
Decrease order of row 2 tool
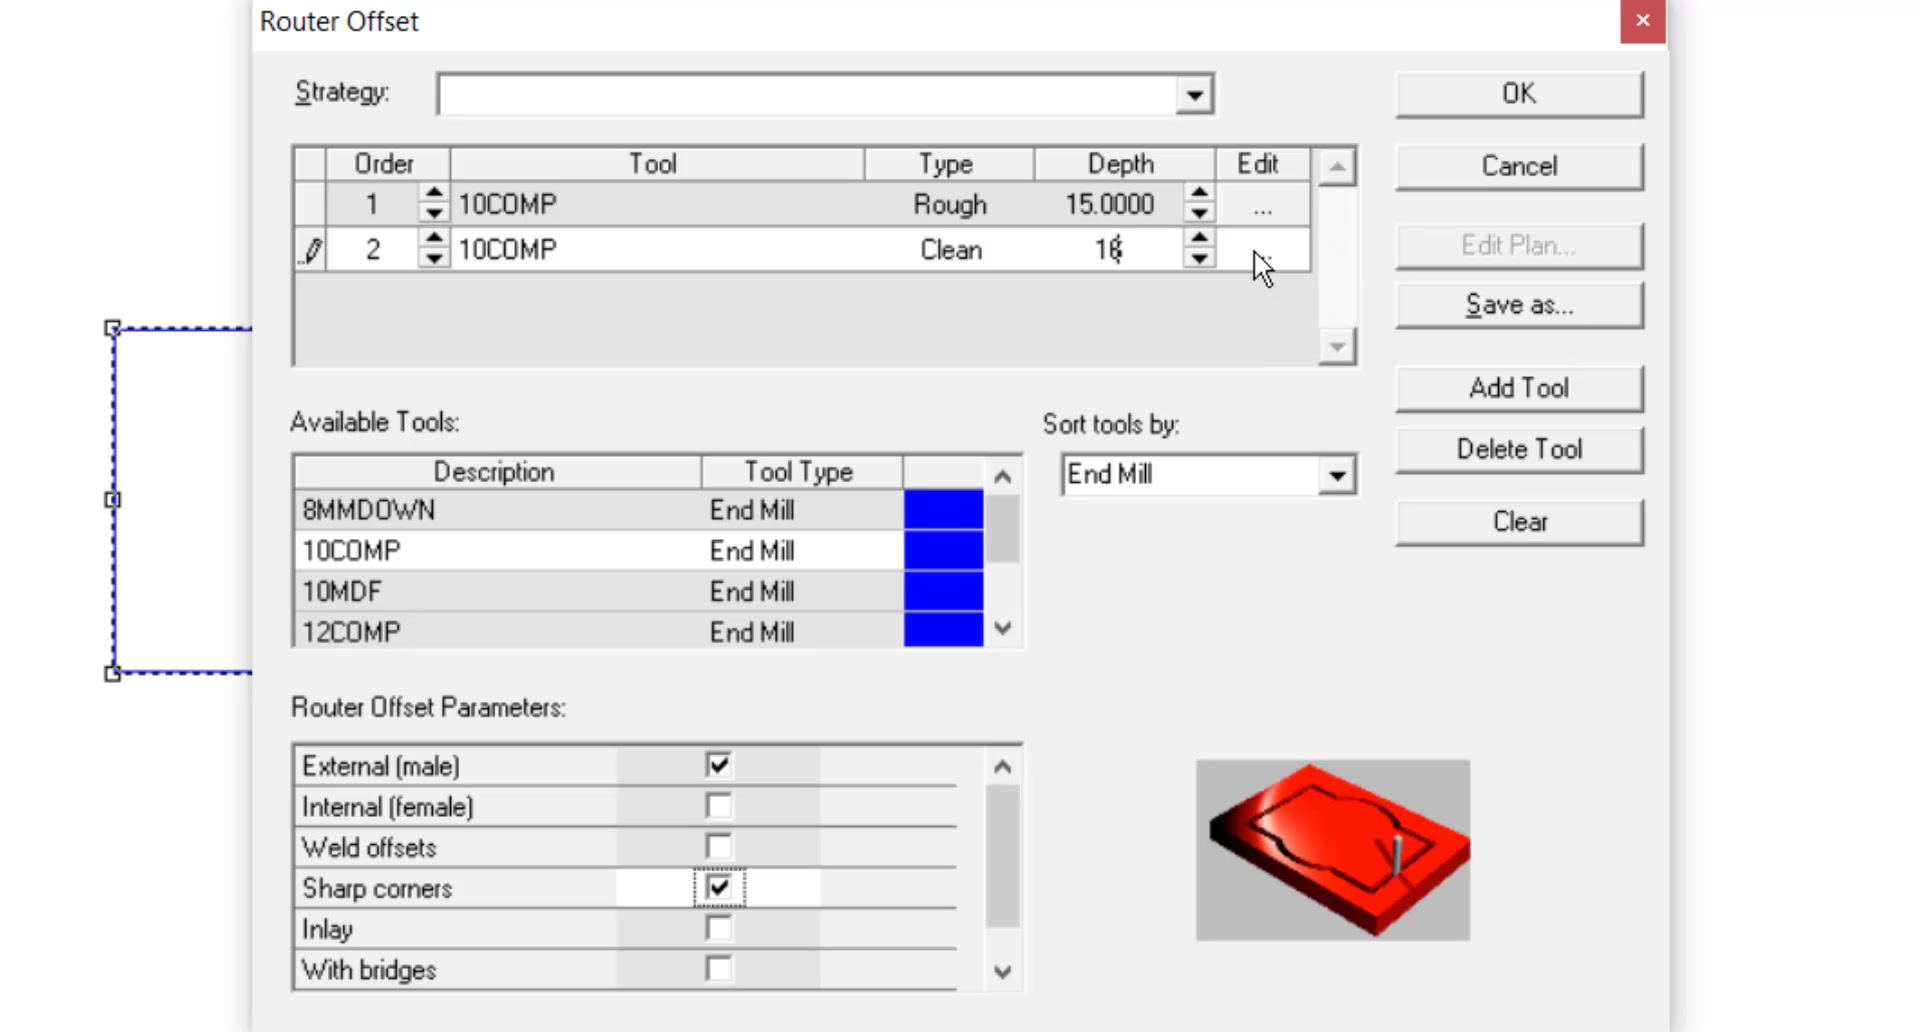pyautogui.click(x=434, y=258)
